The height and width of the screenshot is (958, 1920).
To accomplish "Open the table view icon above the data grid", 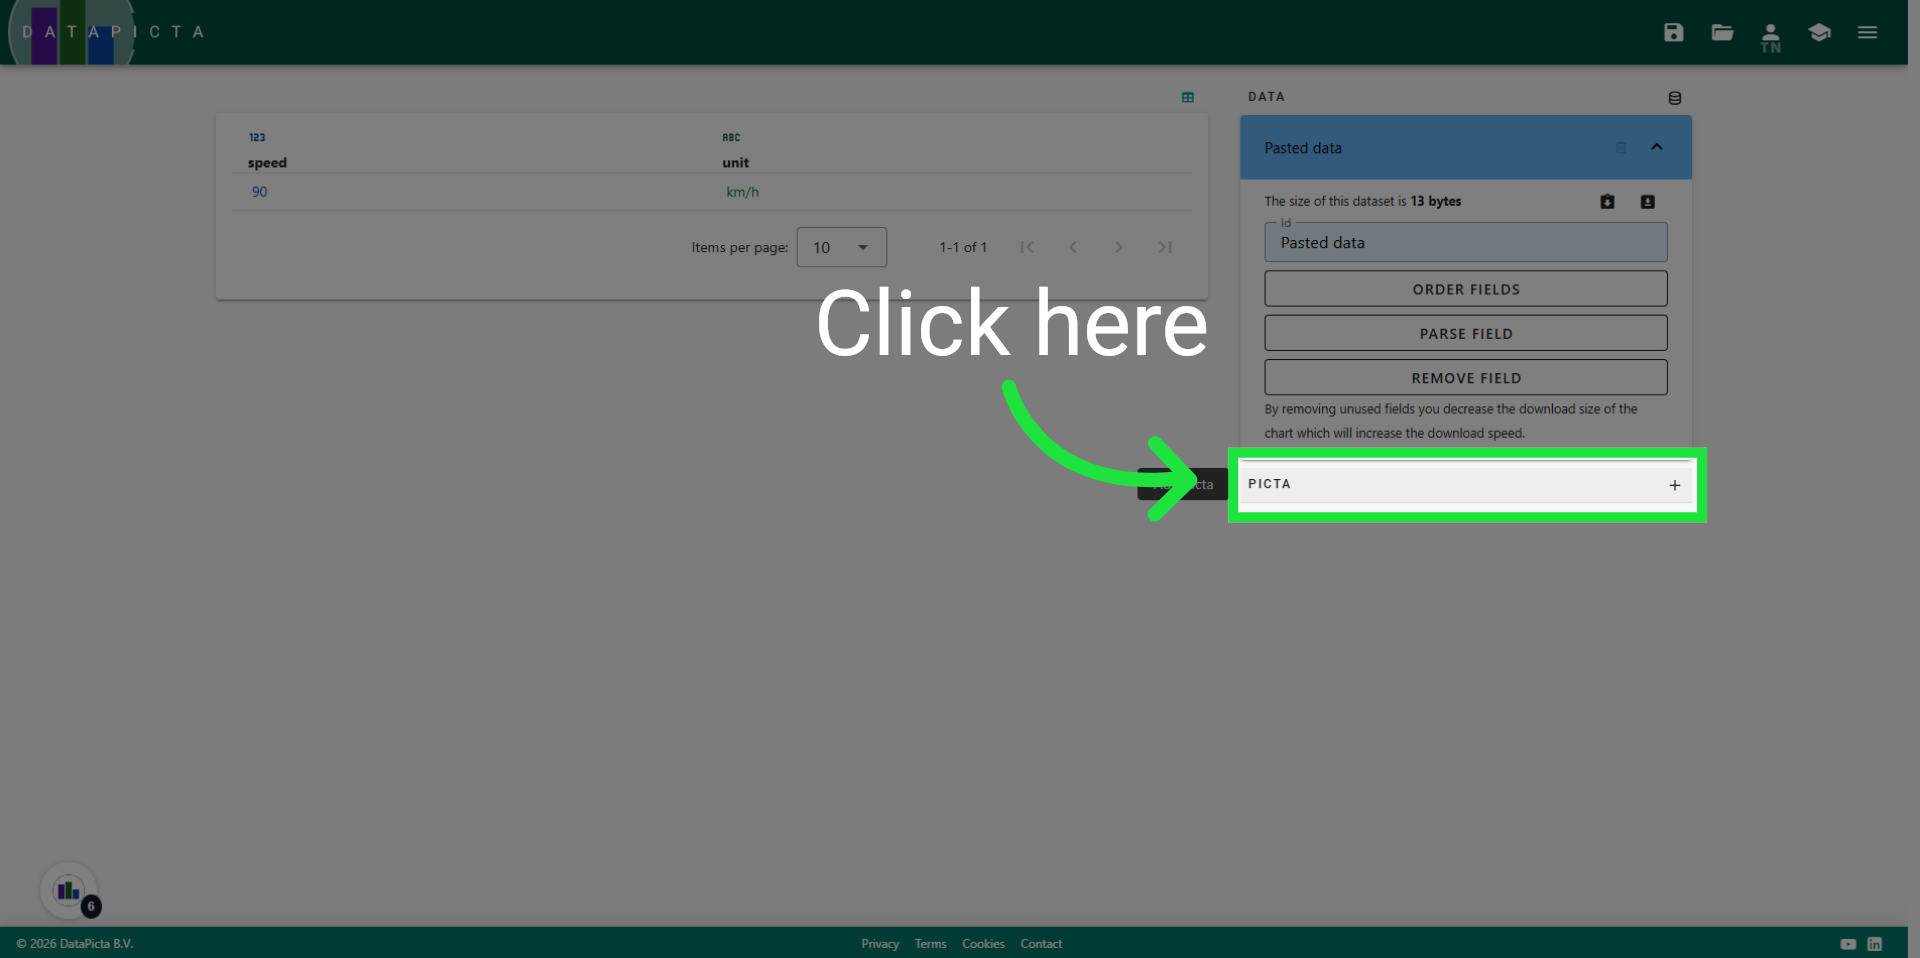I will tap(1188, 97).
